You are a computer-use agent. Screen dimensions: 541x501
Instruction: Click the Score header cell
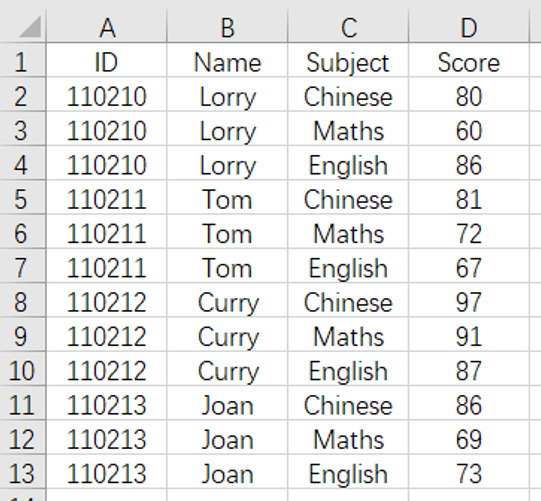point(469,60)
